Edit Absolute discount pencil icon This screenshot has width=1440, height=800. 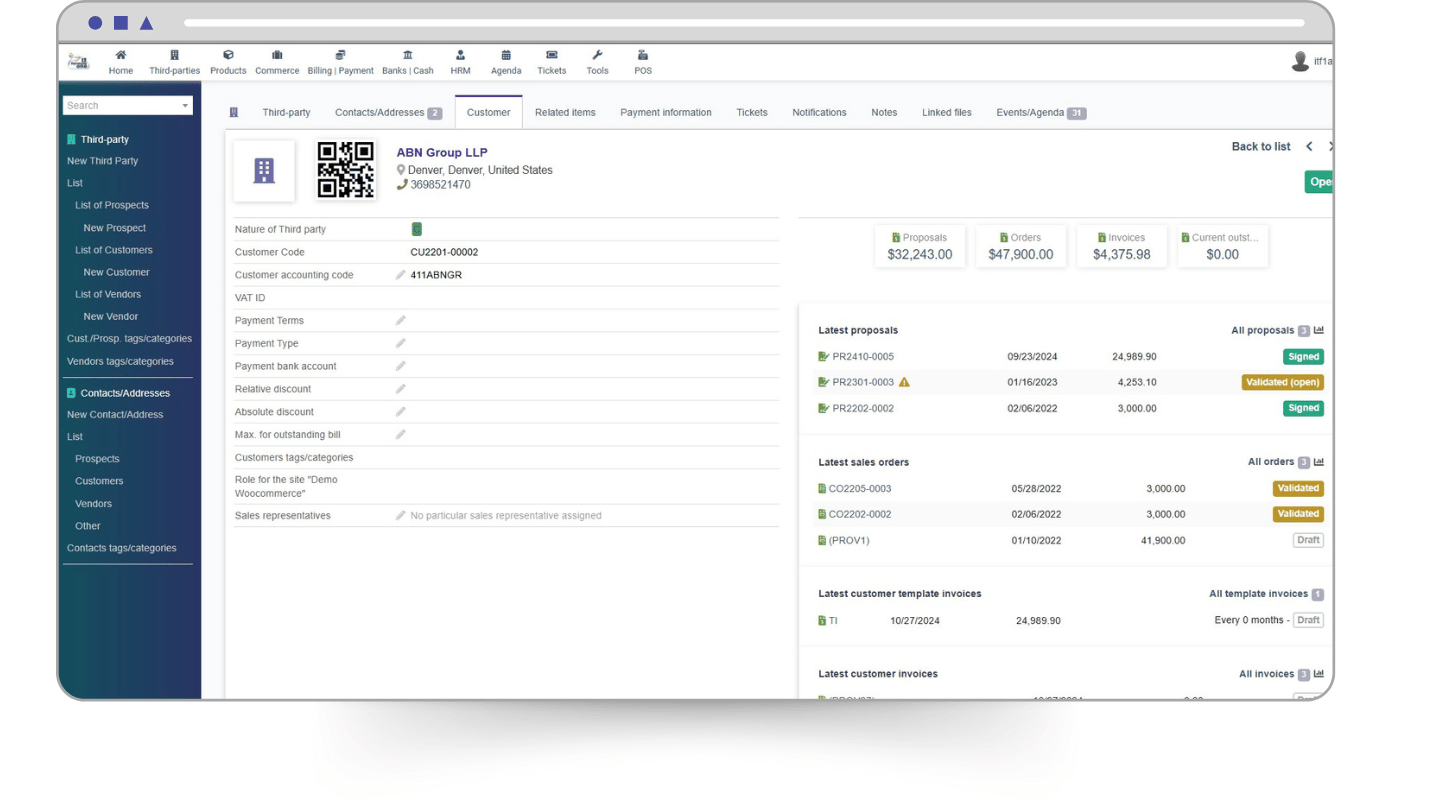pyautogui.click(x=401, y=411)
